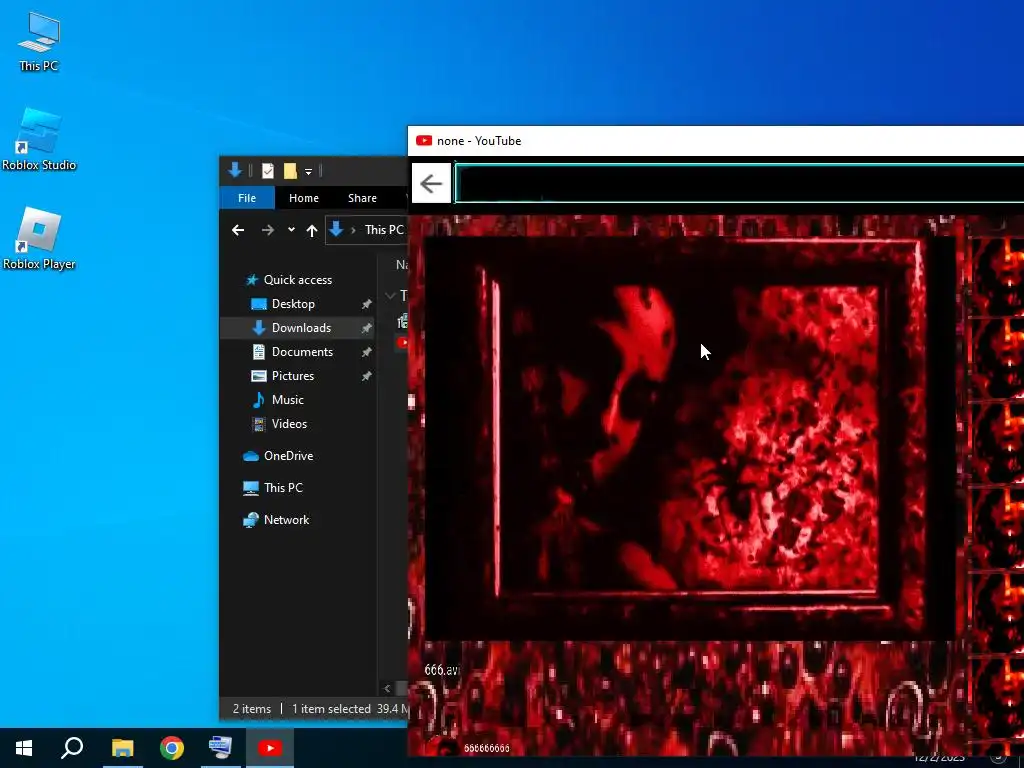
Task: Unpin Pictures using its pin icon
Action: click(366, 376)
